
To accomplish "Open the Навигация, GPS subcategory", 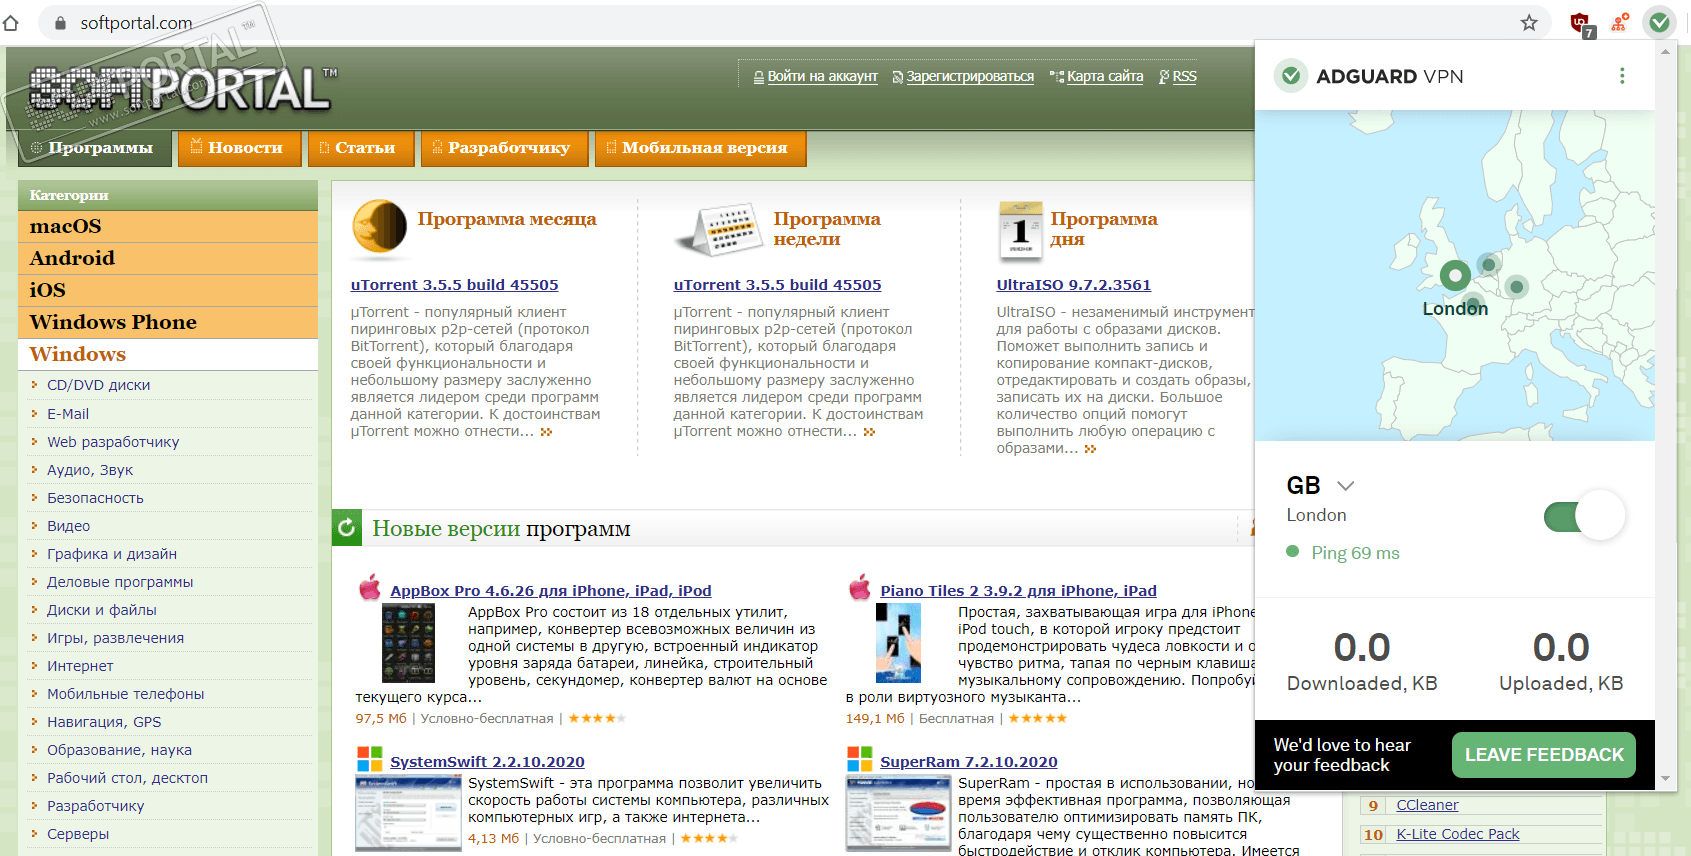I will pyautogui.click(x=104, y=722).
